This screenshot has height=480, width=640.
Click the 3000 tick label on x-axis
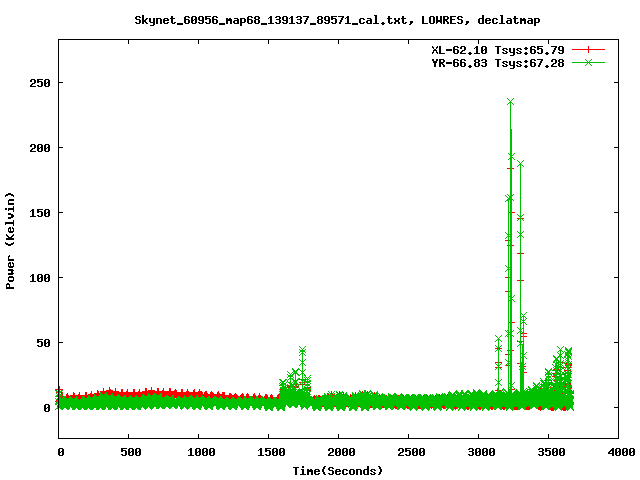coord(478,453)
